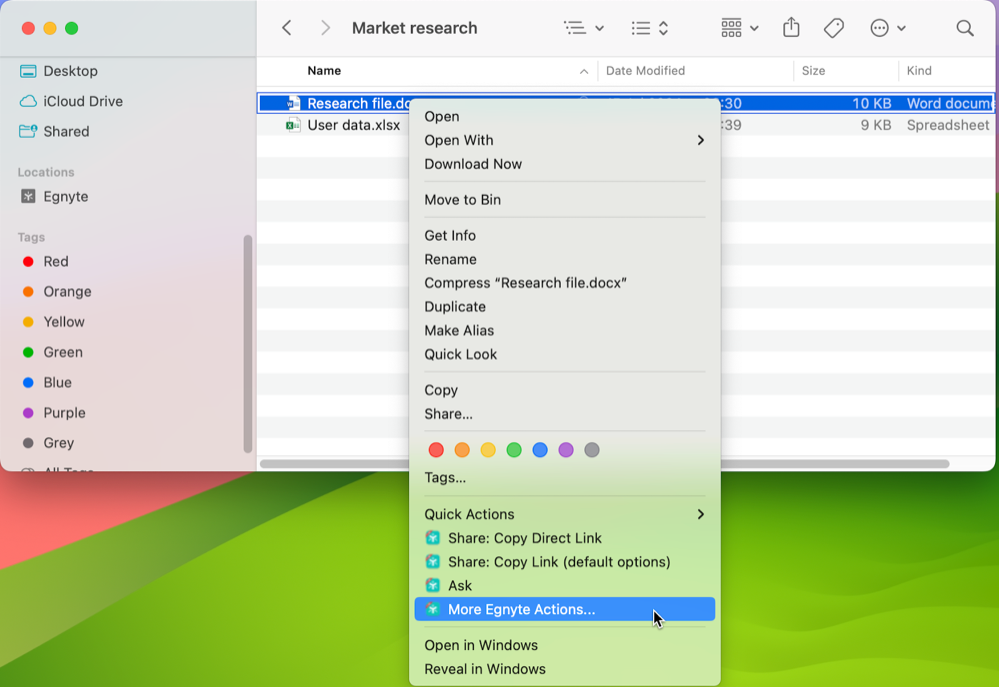Click the Shared folder icon in sidebar
The image size is (999, 687).
pyautogui.click(x=28, y=131)
